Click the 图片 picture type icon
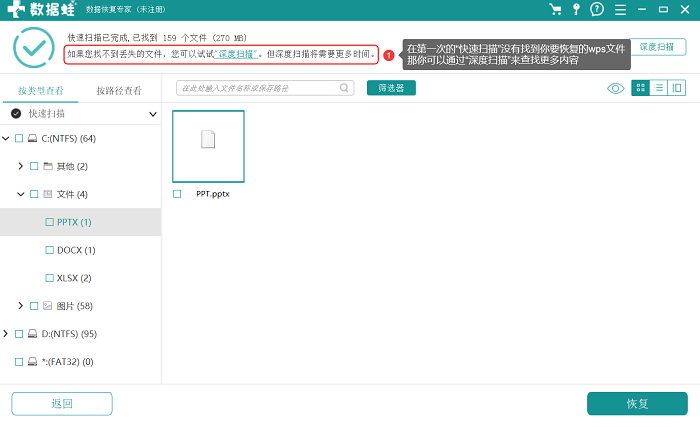This screenshot has height=427, width=700. [48, 306]
